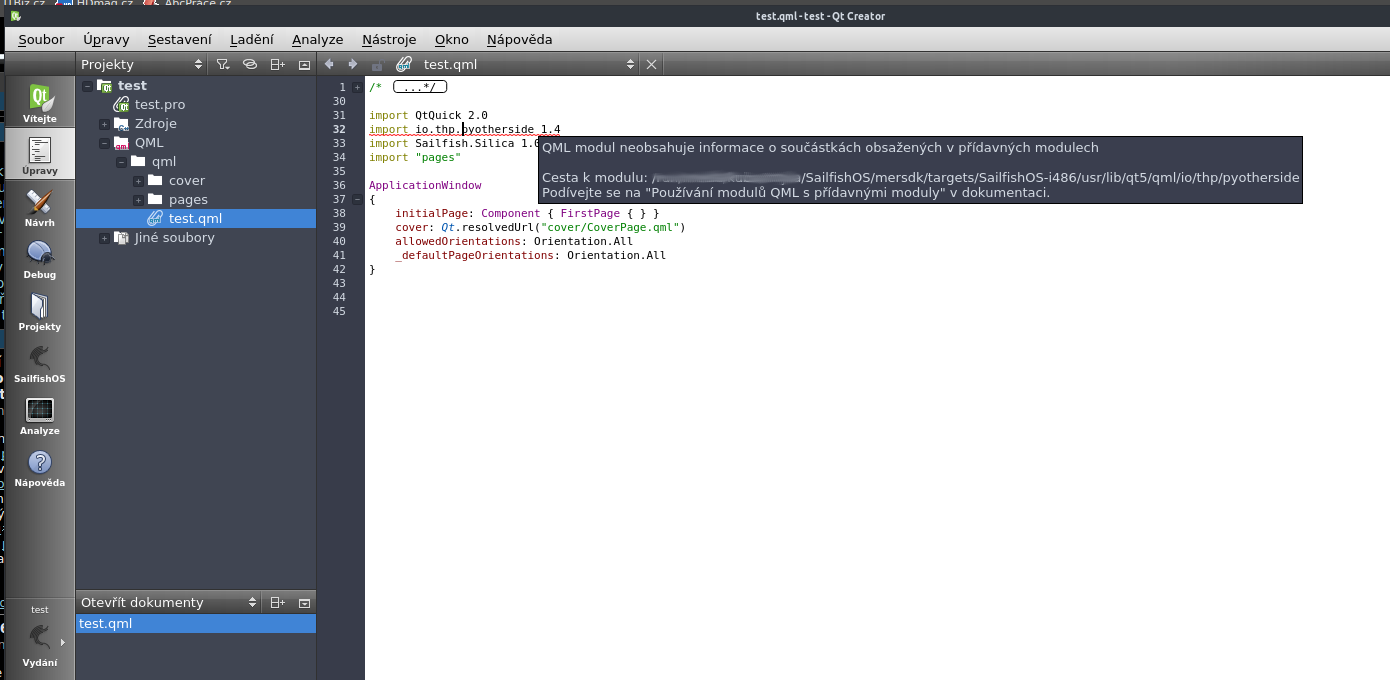Click the _defaultPageOrientations property

(x=474, y=256)
